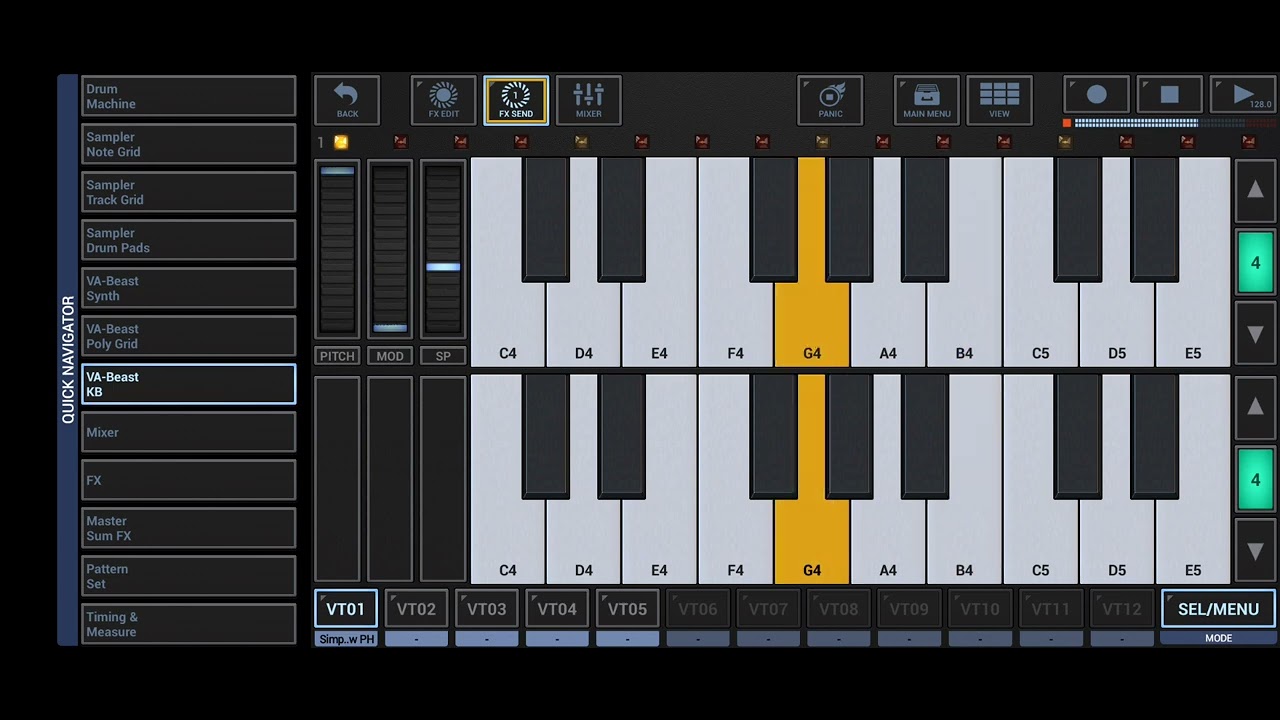Play D5 on the upper keyboard
The width and height of the screenshot is (1280, 720).
pyautogui.click(x=1117, y=325)
